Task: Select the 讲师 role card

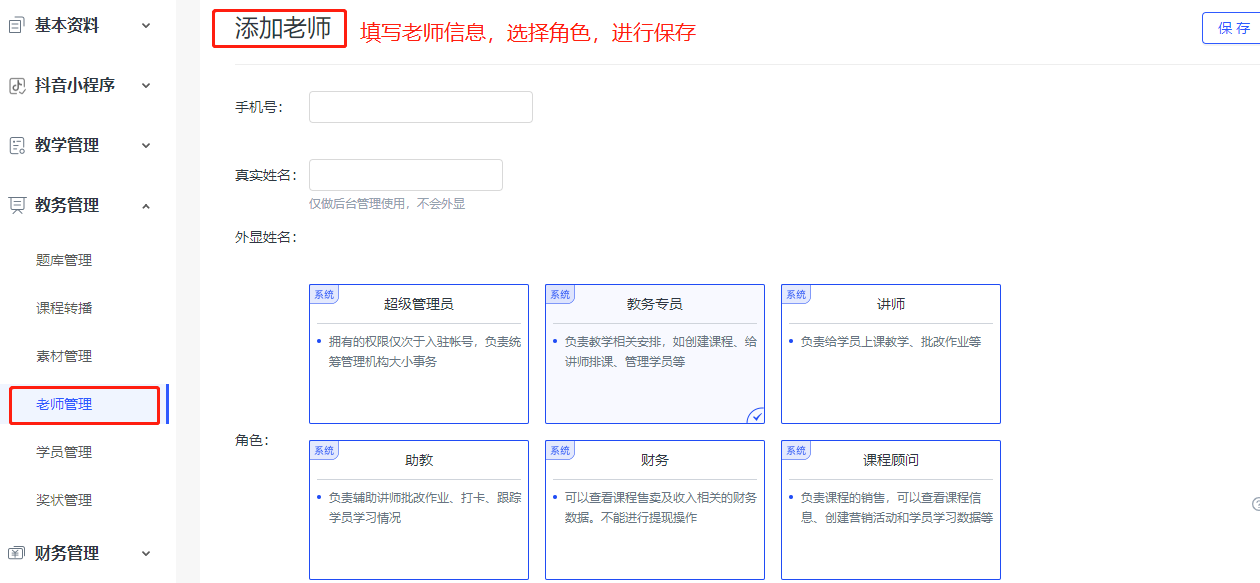Action: [x=889, y=353]
